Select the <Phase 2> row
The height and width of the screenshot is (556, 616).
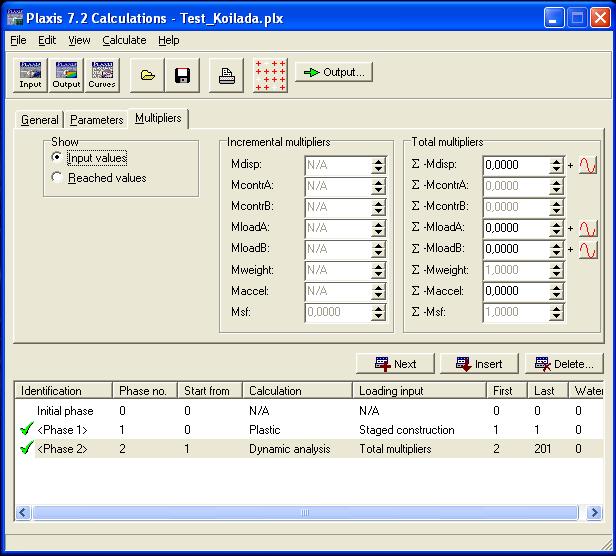(309, 448)
